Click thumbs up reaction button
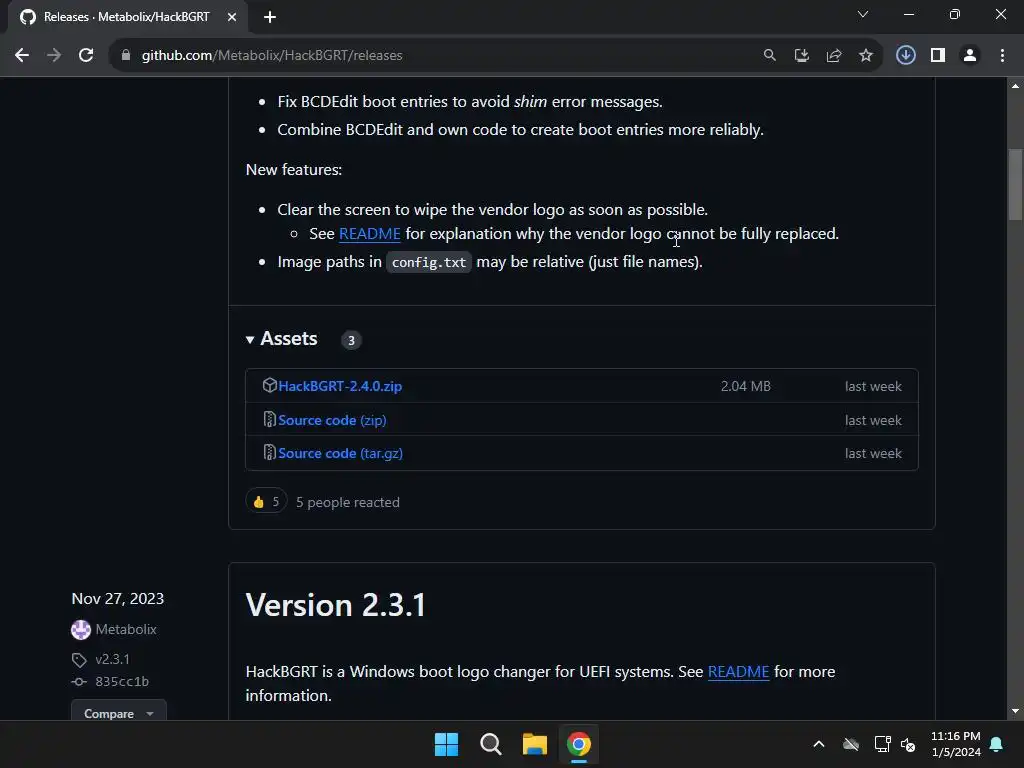This screenshot has width=1024, height=768. coord(266,502)
